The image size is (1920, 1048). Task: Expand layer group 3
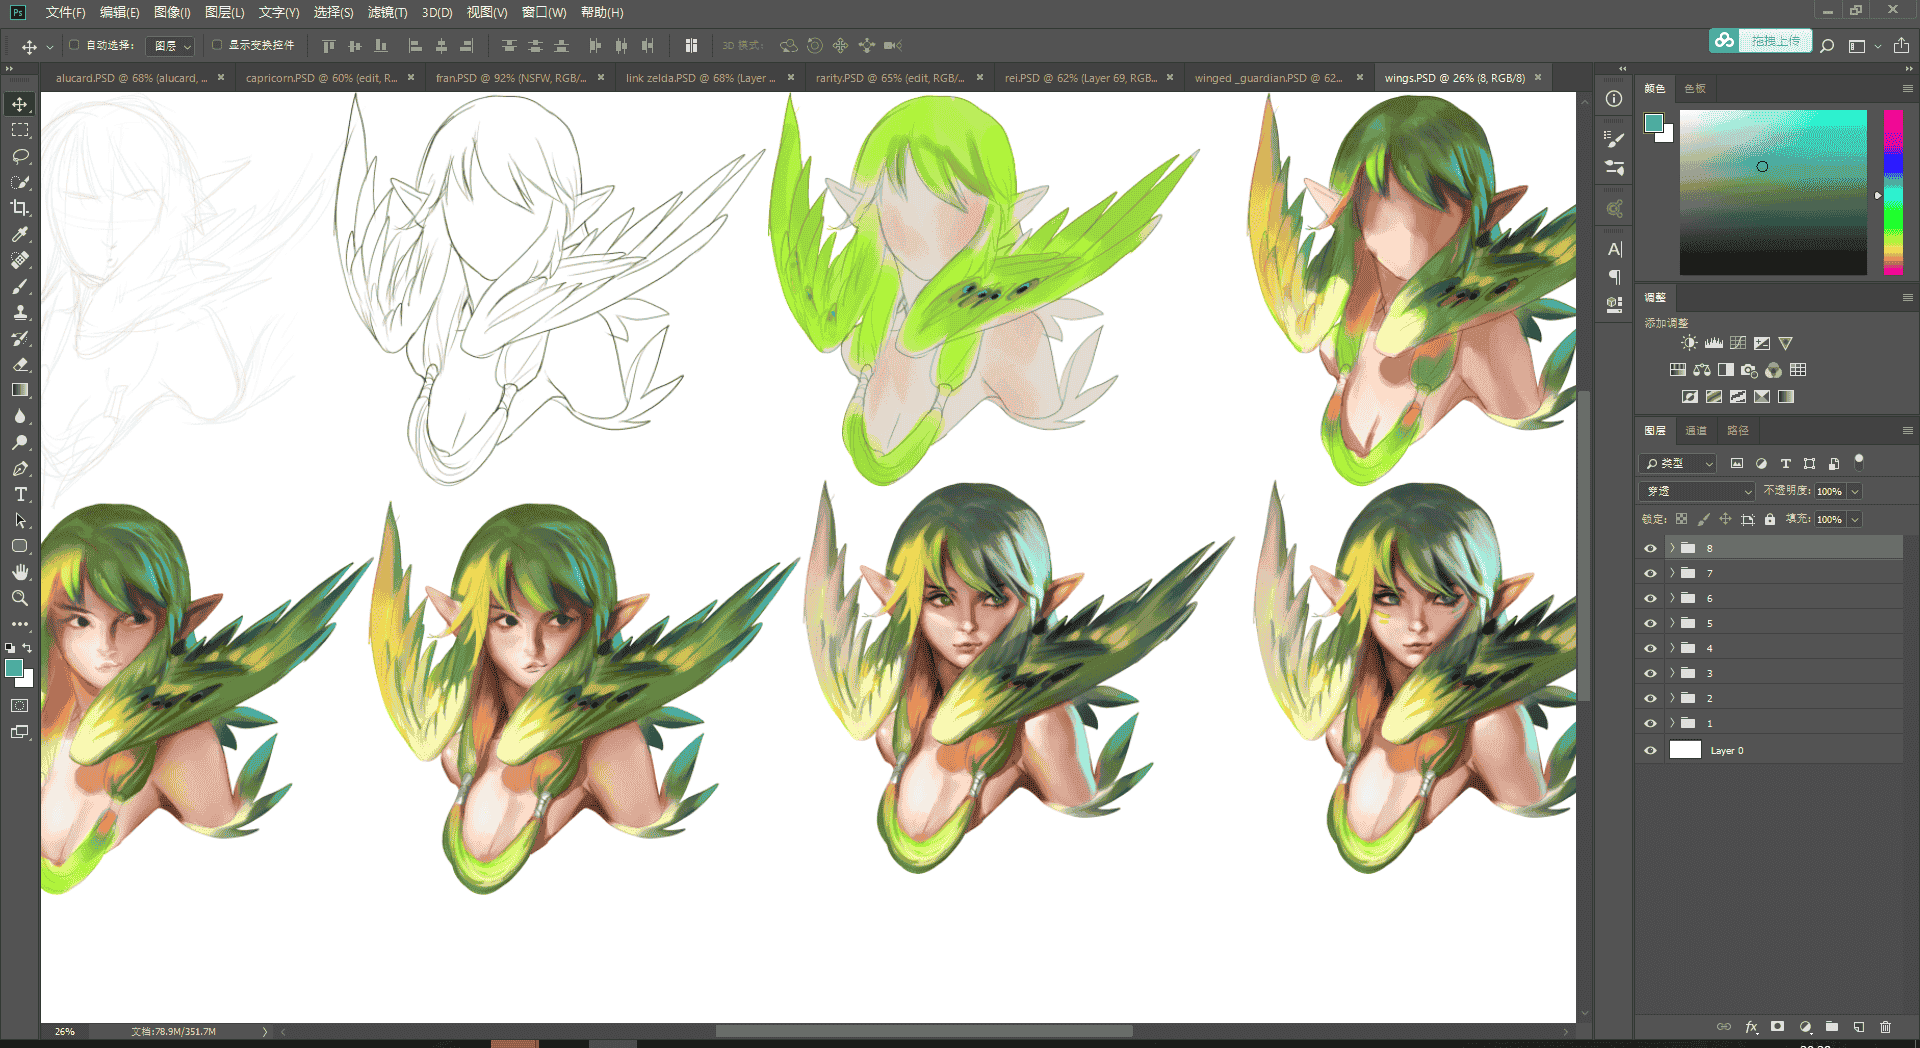point(1672,673)
